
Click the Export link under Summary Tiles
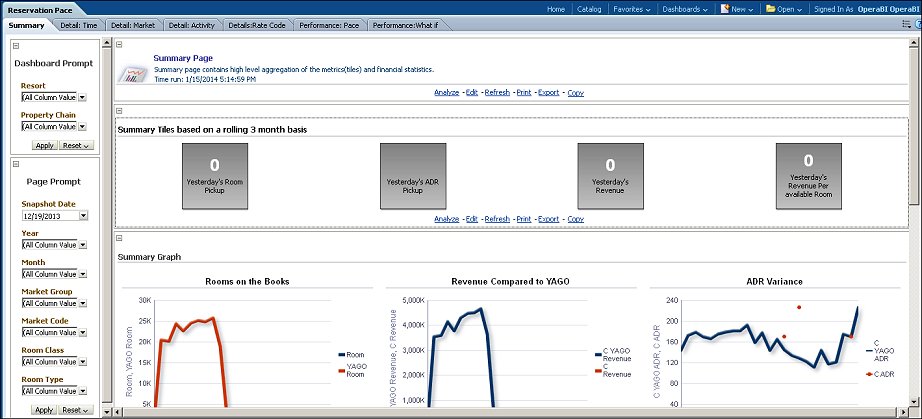click(548, 218)
